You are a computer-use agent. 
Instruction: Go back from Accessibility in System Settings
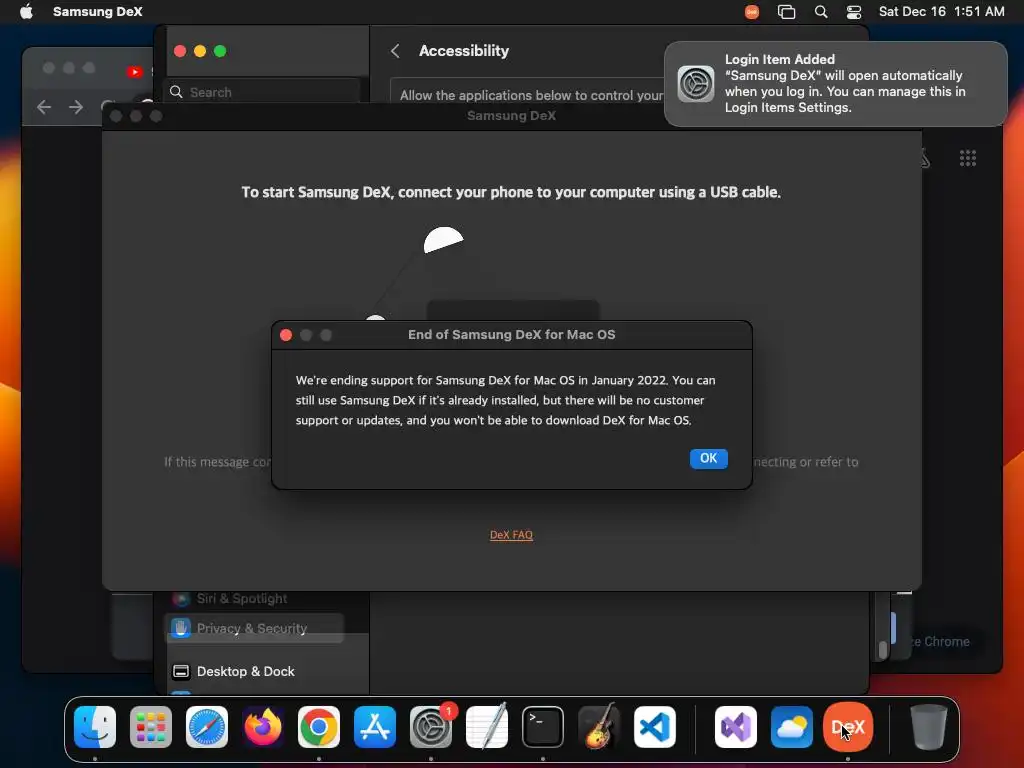[x=395, y=51]
